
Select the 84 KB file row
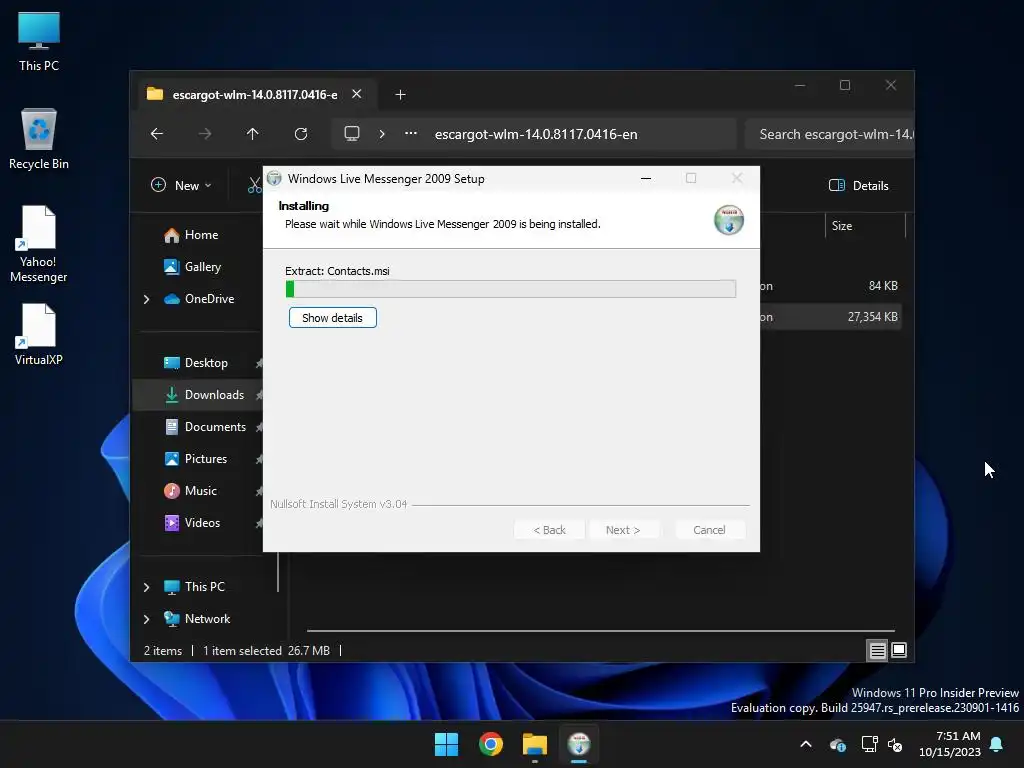click(829, 286)
